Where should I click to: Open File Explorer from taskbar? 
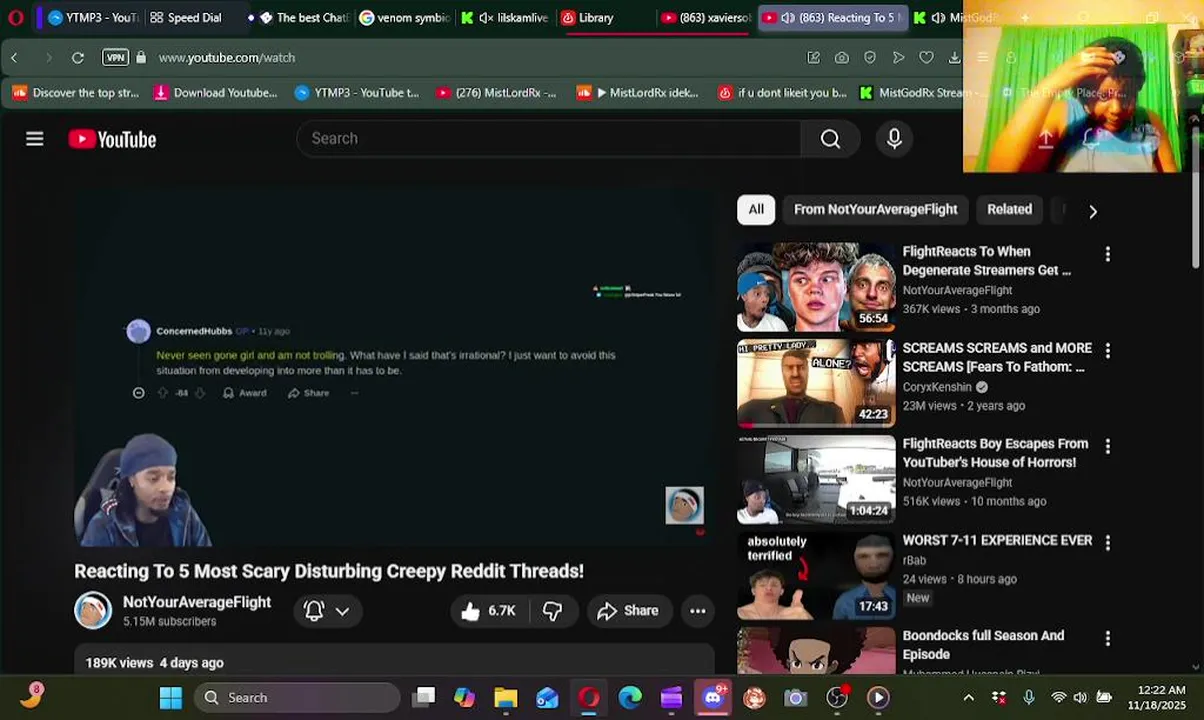(506, 698)
